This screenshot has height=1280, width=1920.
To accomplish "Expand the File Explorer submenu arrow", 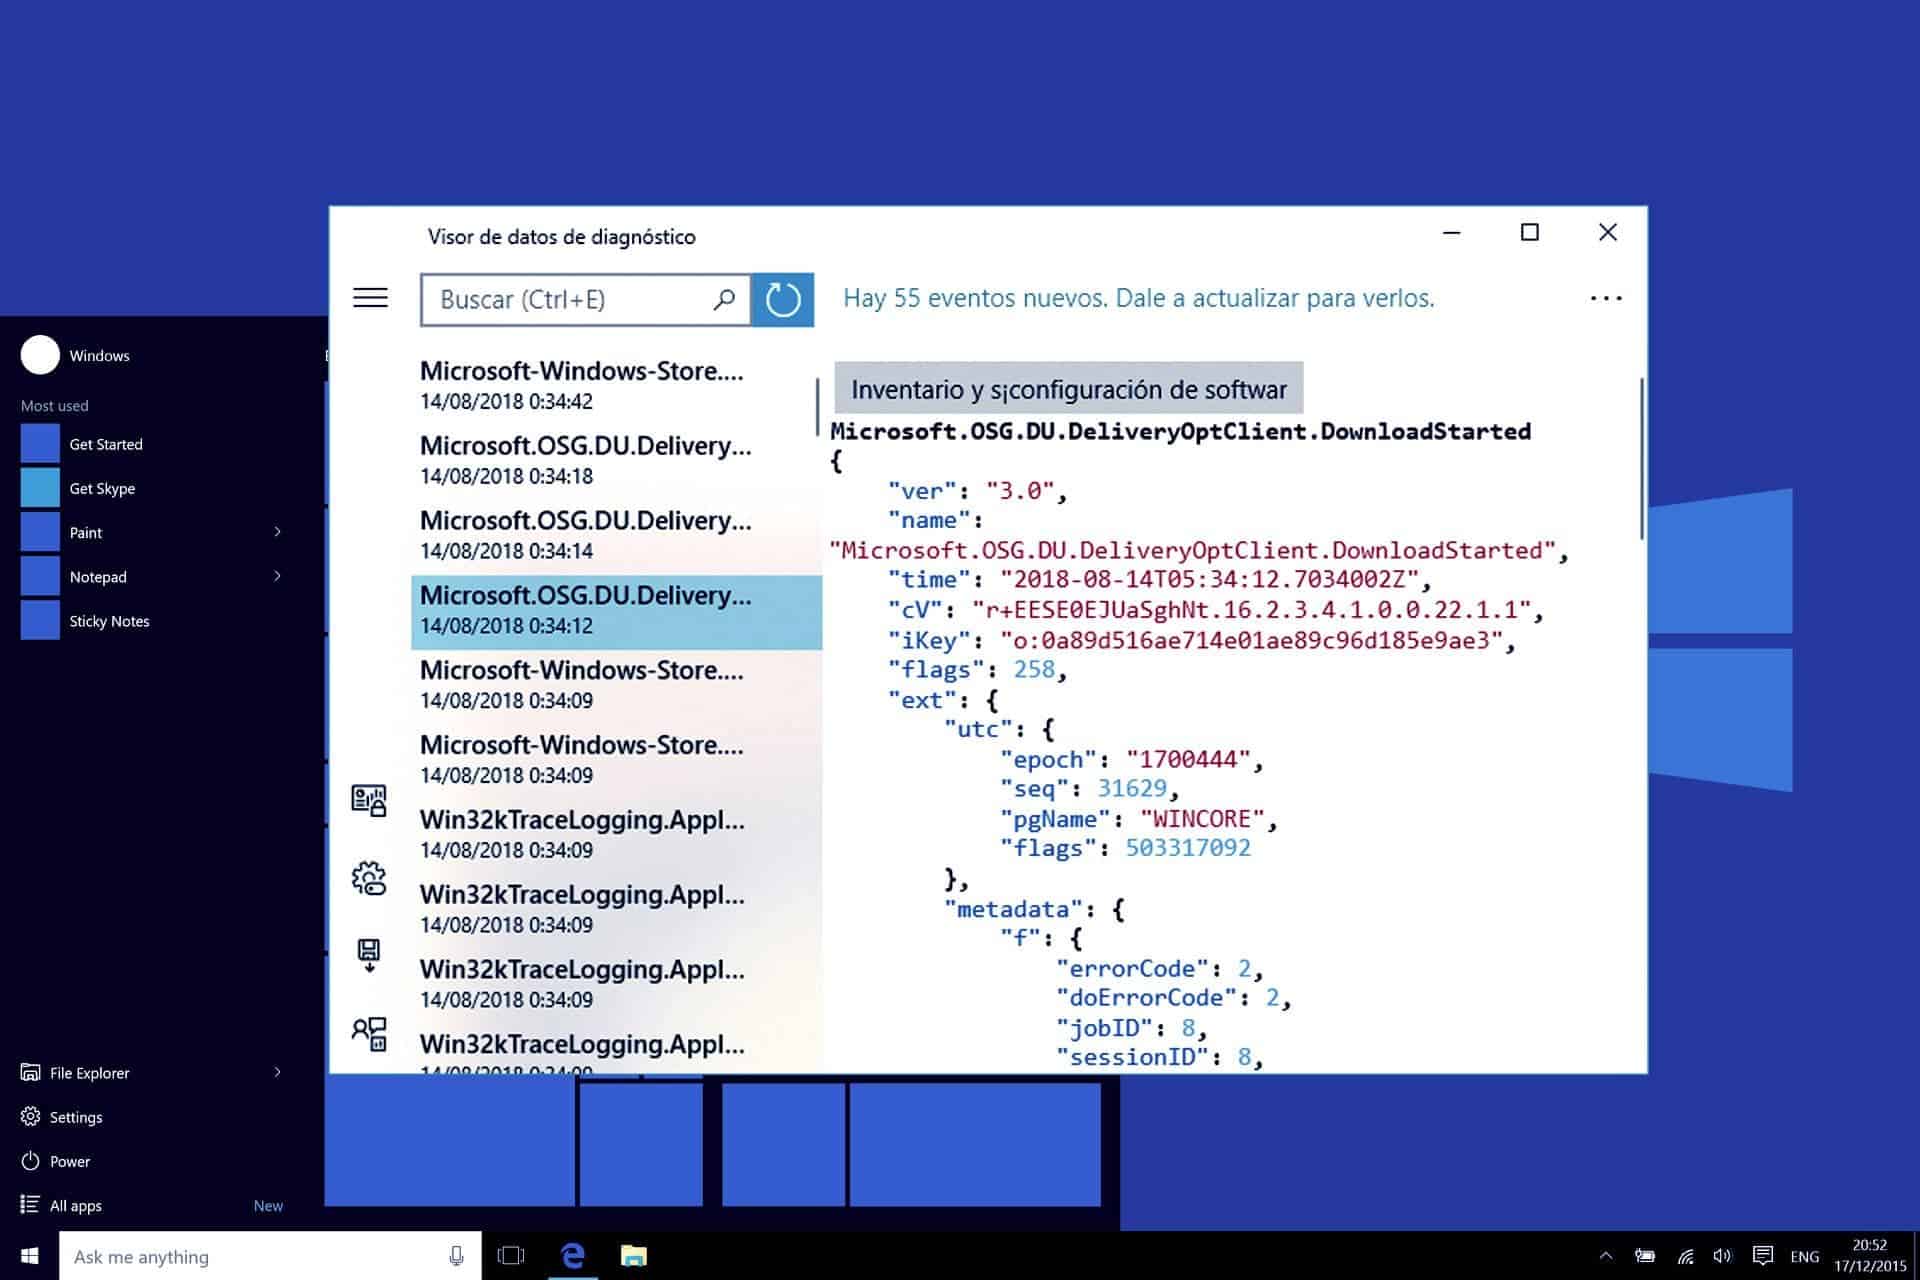I will point(278,1072).
